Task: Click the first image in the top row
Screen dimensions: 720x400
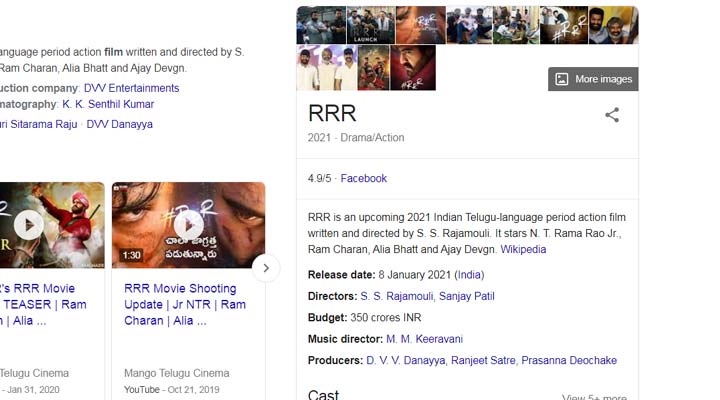Action: pos(320,25)
